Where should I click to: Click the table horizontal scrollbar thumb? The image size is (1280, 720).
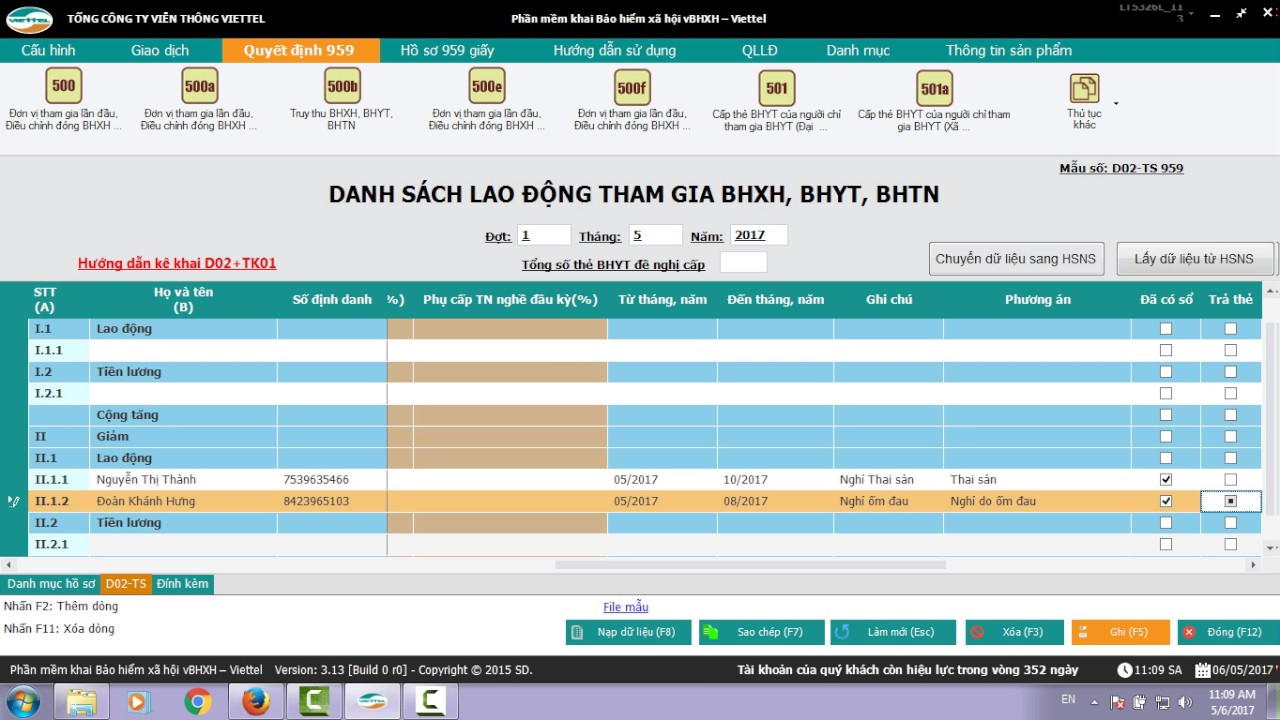coord(750,565)
